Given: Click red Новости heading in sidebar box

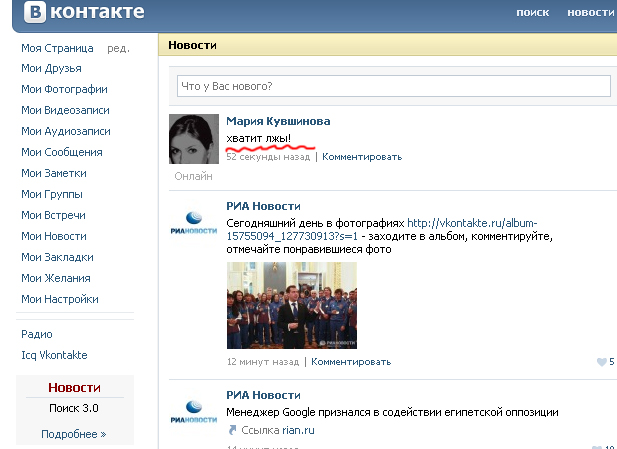Looking at the screenshot, I should pyautogui.click(x=74, y=388).
